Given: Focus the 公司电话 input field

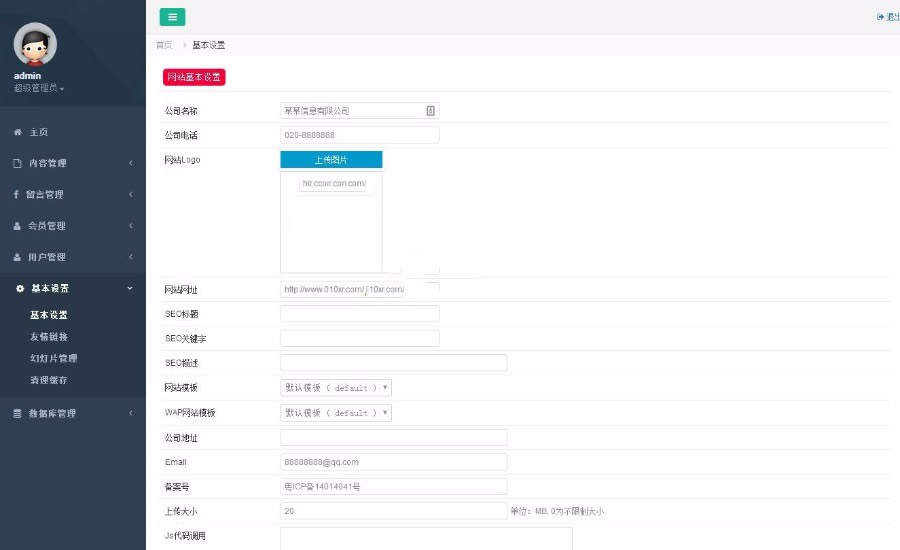Looking at the screenshot, I should 360,135.
